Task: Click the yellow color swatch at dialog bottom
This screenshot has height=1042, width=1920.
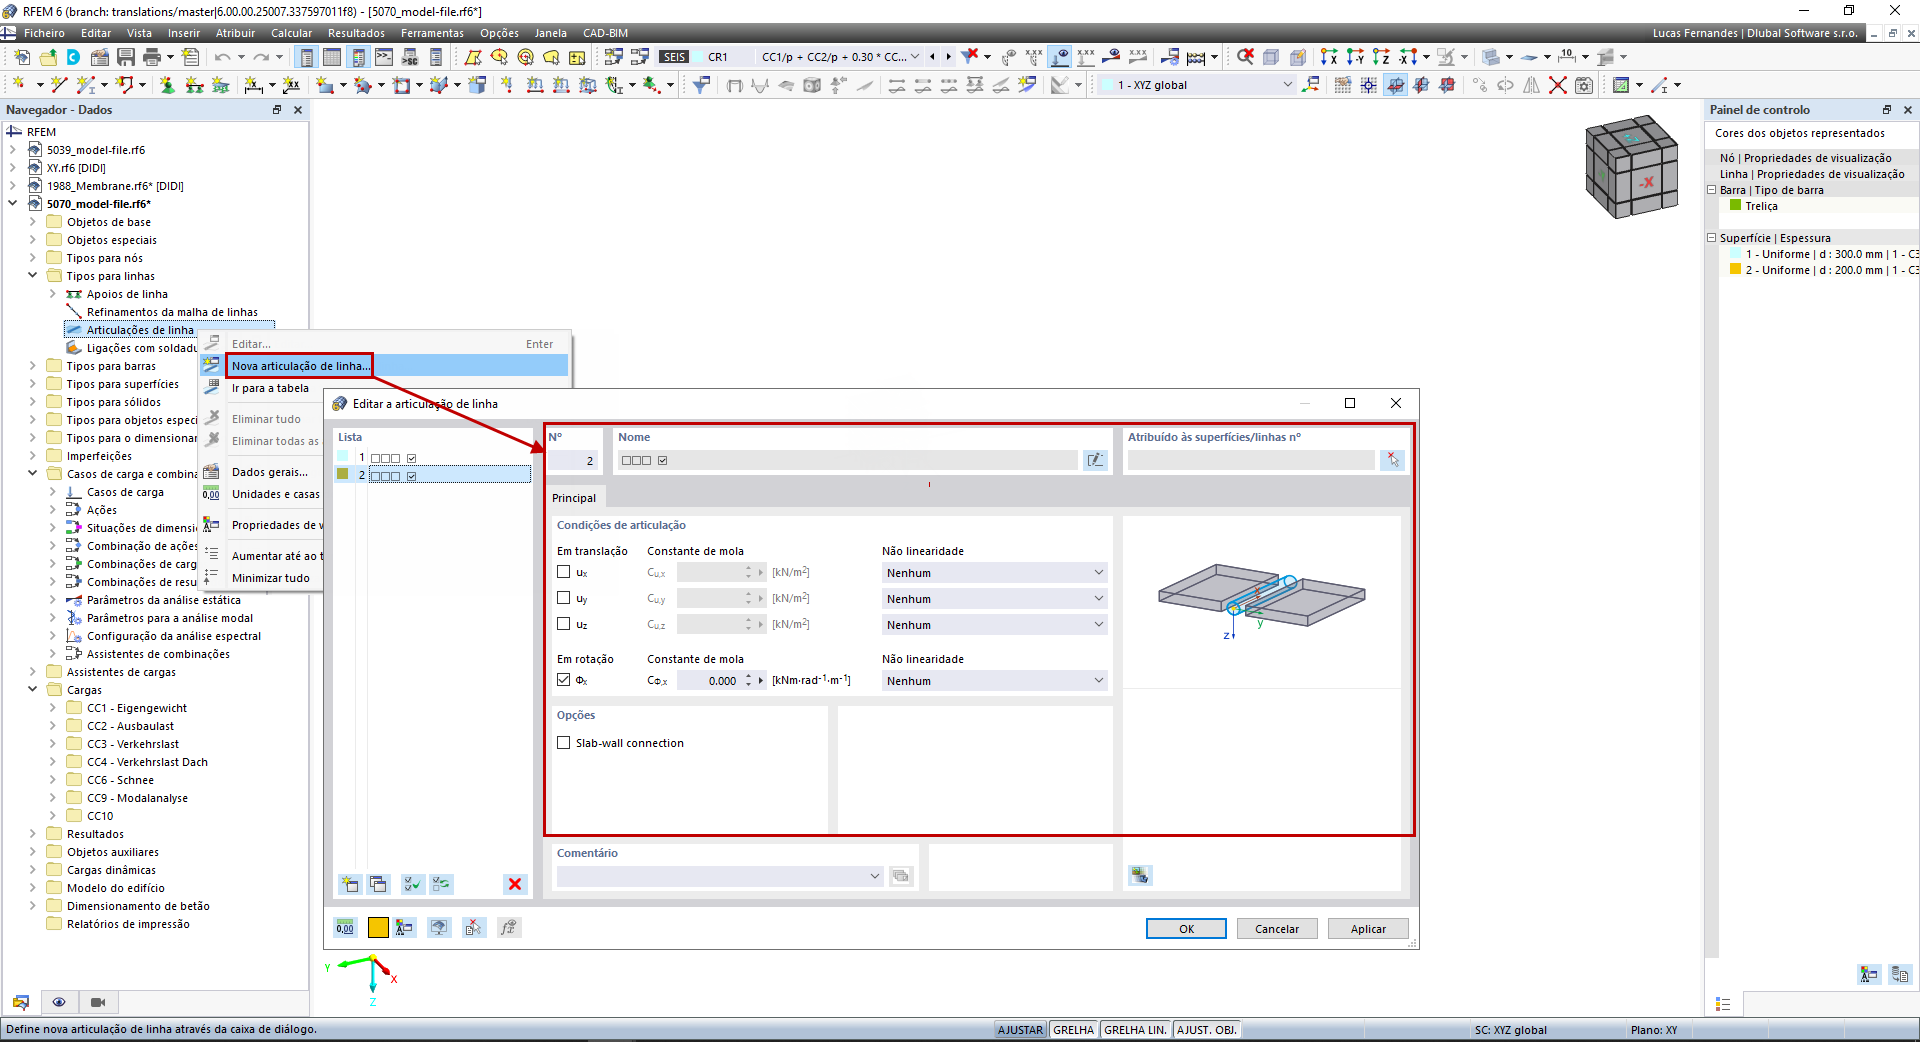Action: coord(378,928)
